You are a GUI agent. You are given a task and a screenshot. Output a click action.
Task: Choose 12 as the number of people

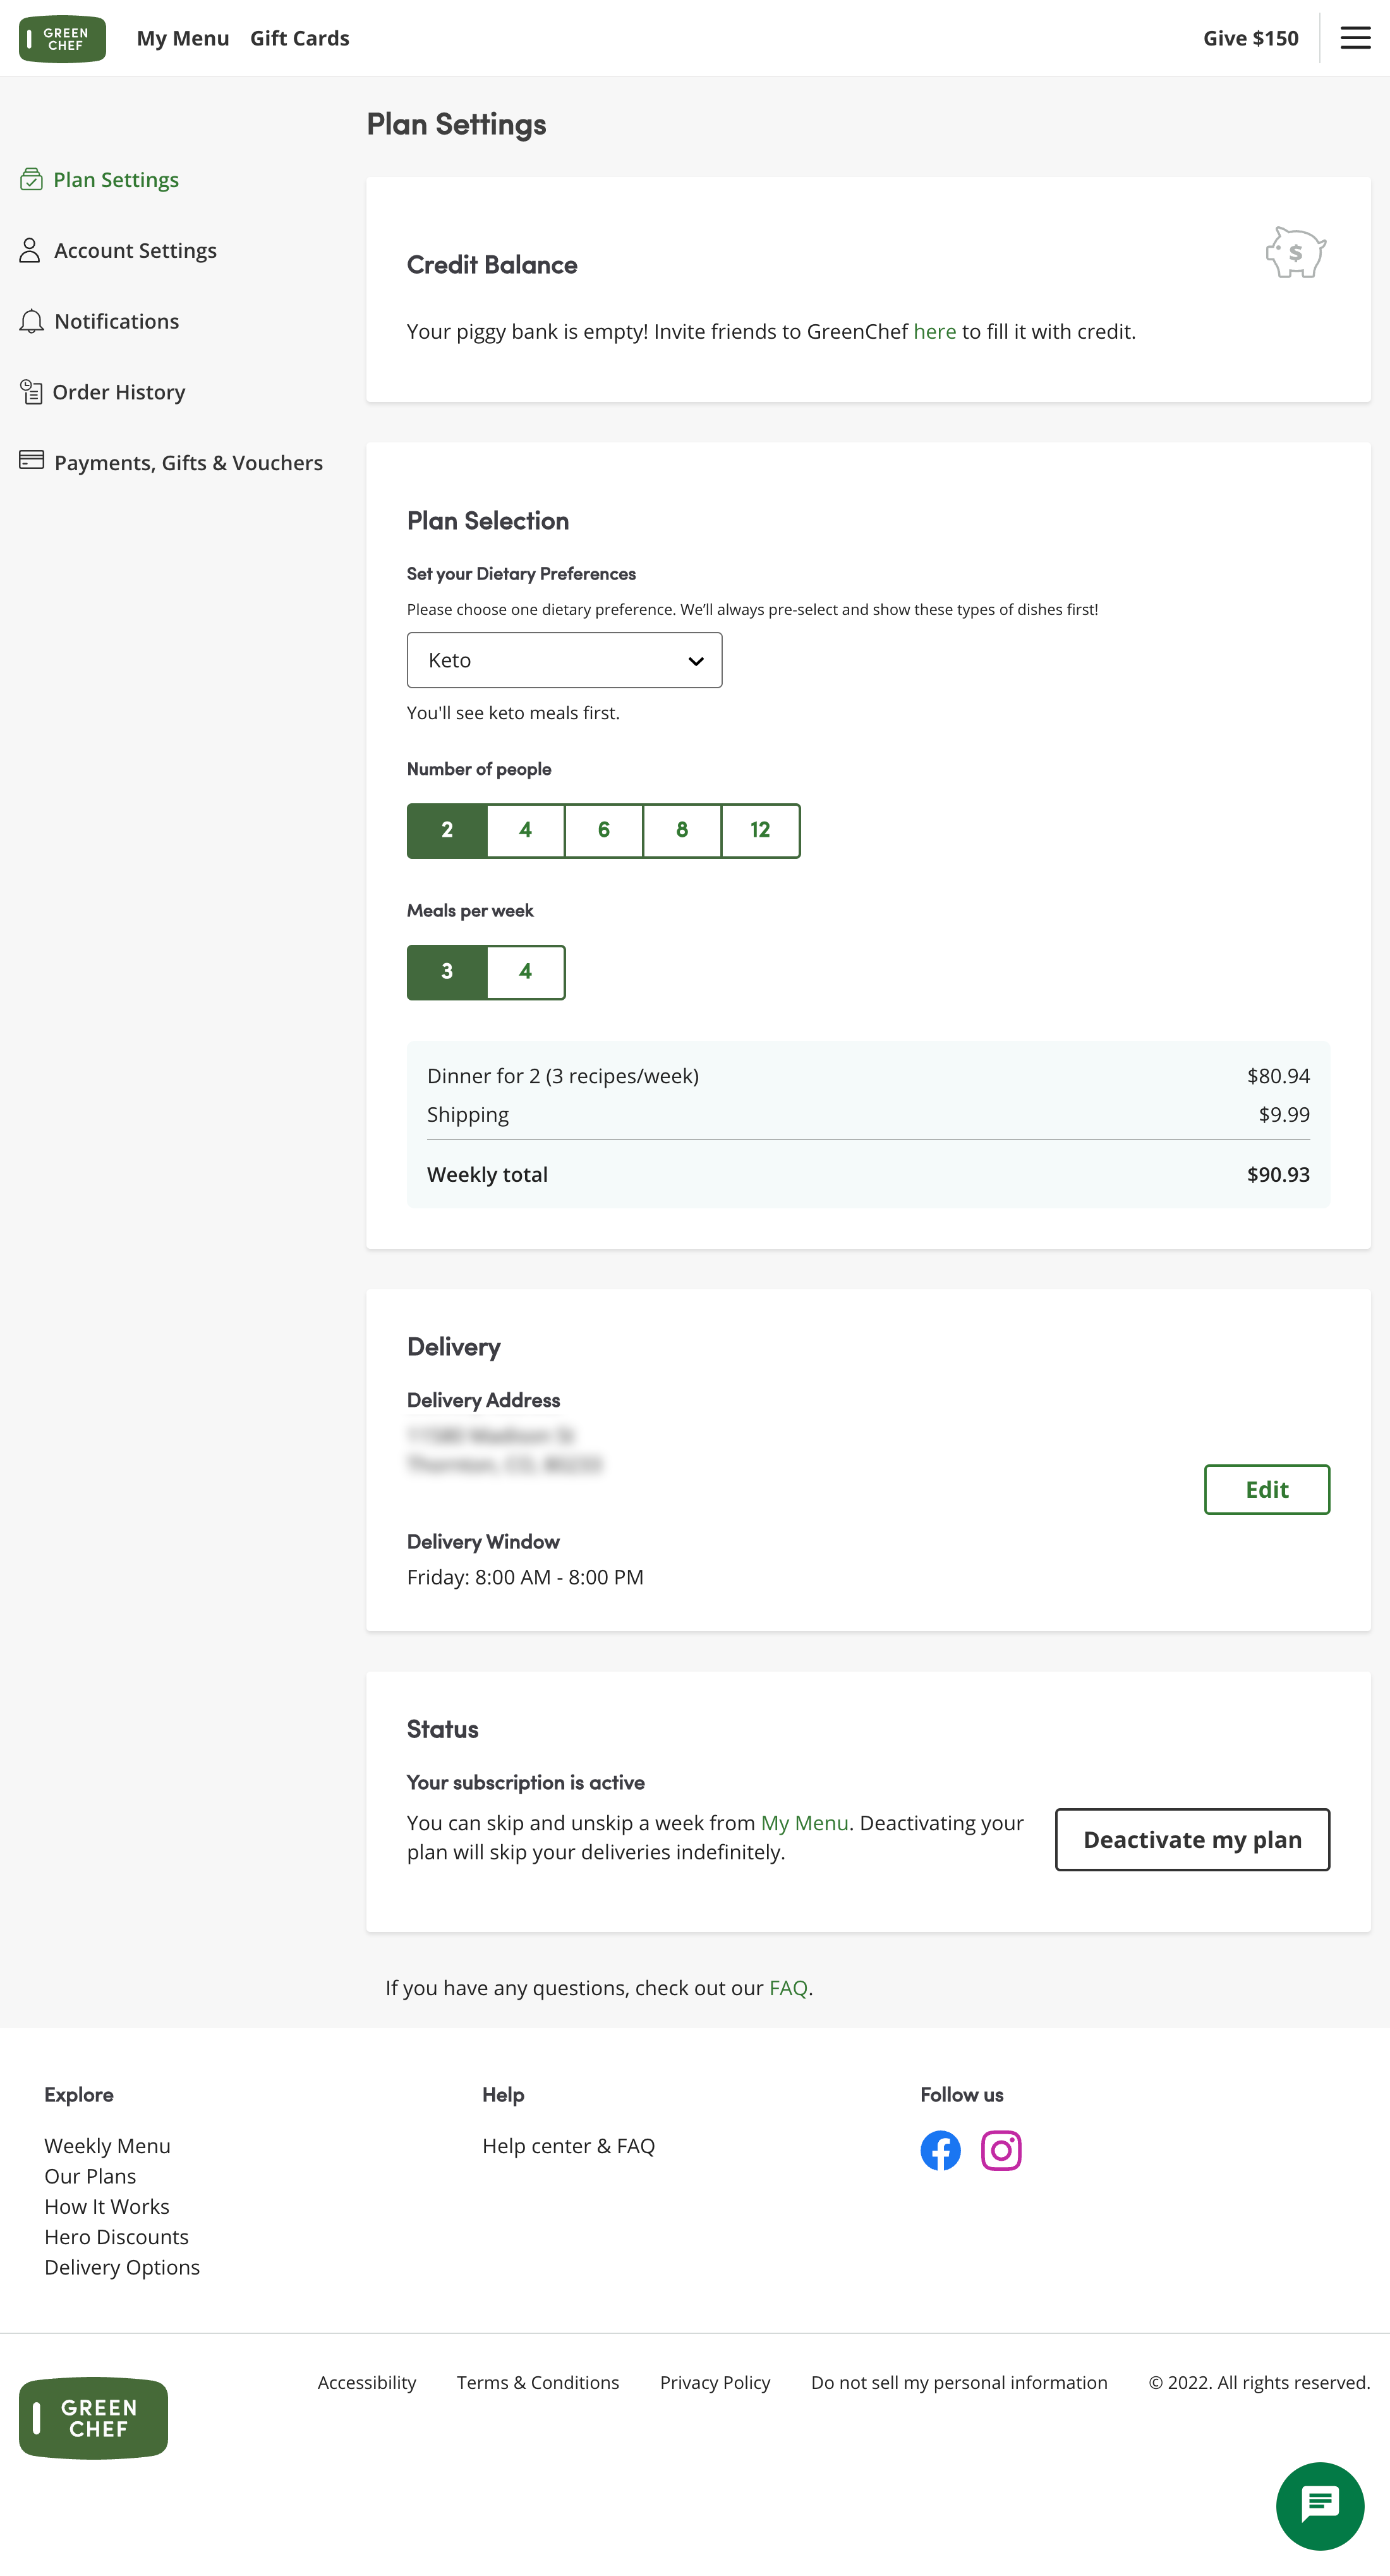coord(760,830)
